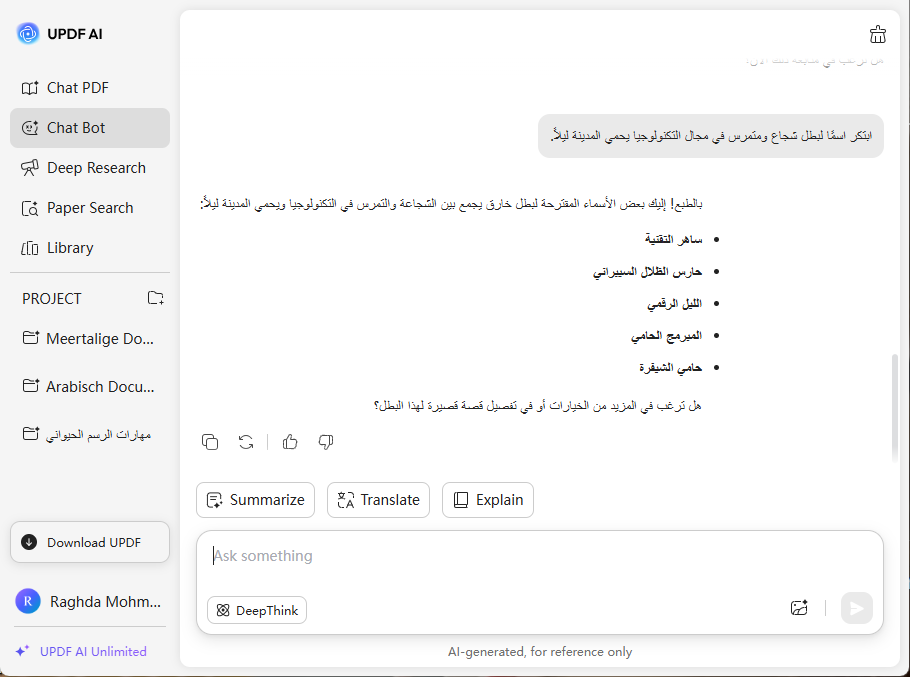Screen dimensions: 910x677
Task: Like the response with thumbs up
Action: click(x=290, y=441)
